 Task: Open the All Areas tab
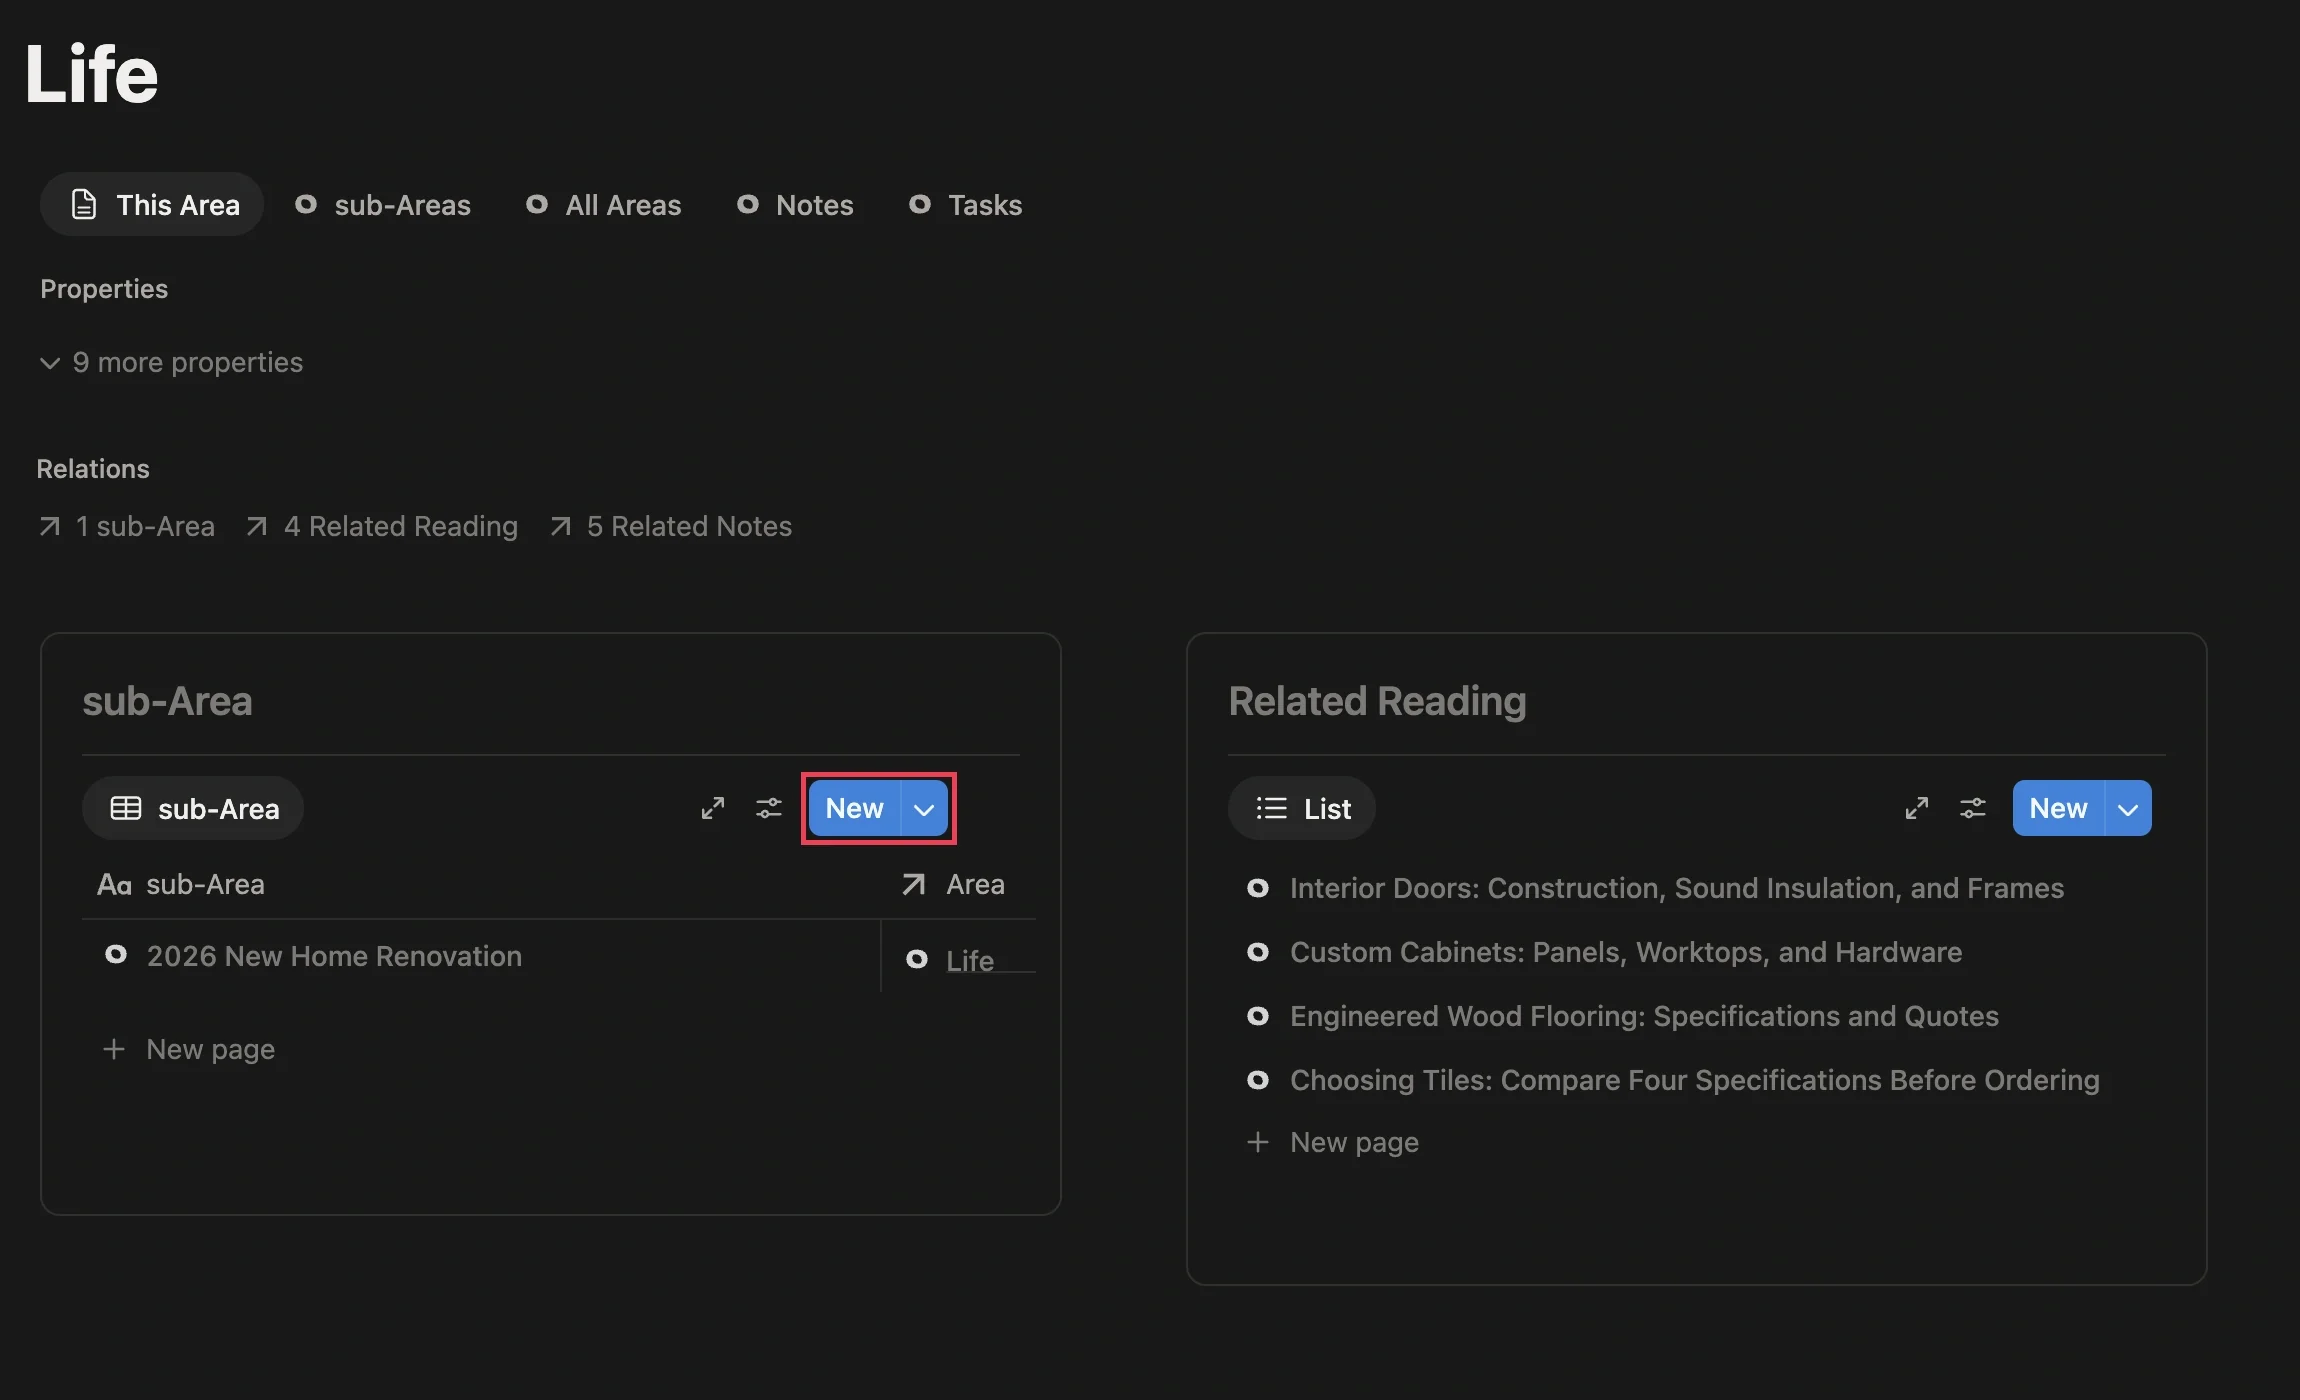click(604, 205)
